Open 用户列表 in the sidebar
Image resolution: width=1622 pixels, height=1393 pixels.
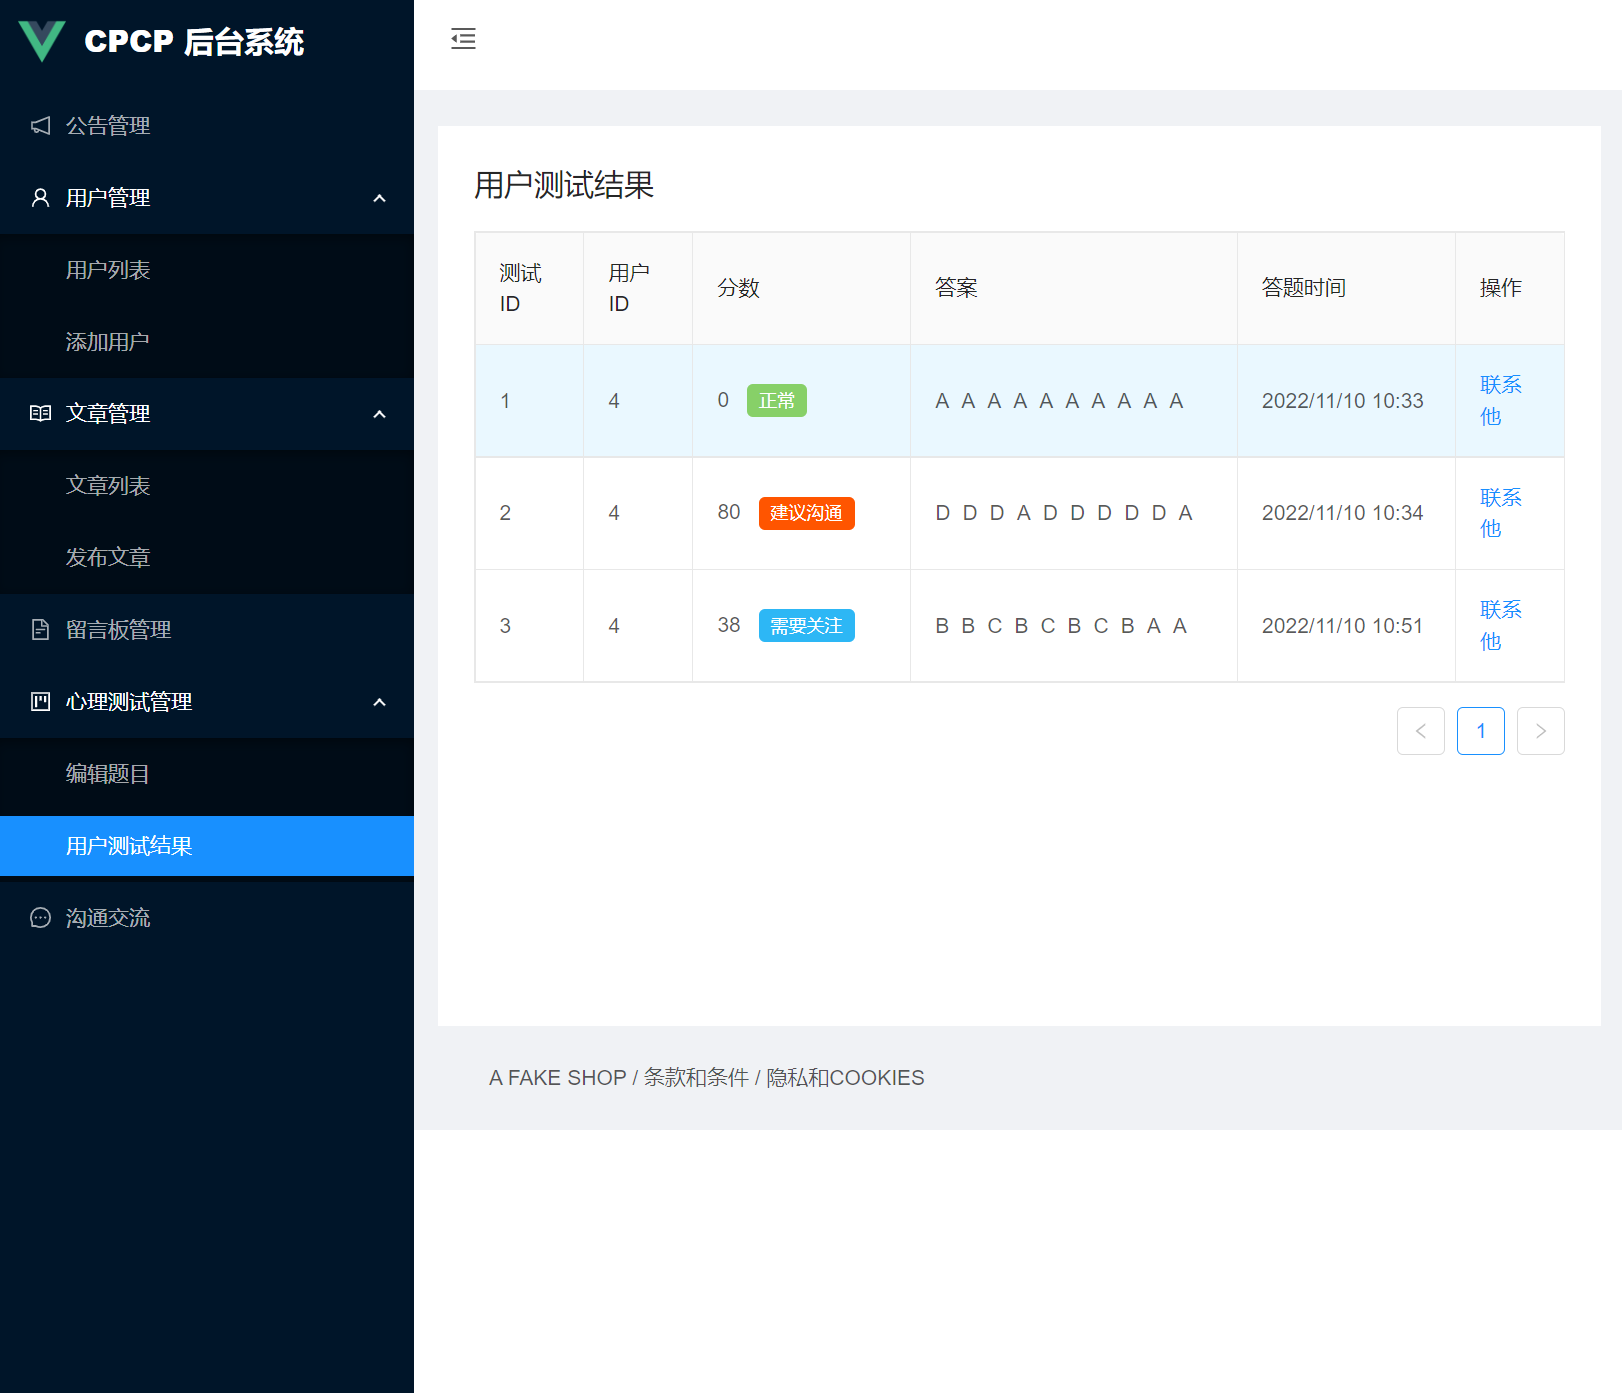tap(207, 270)
